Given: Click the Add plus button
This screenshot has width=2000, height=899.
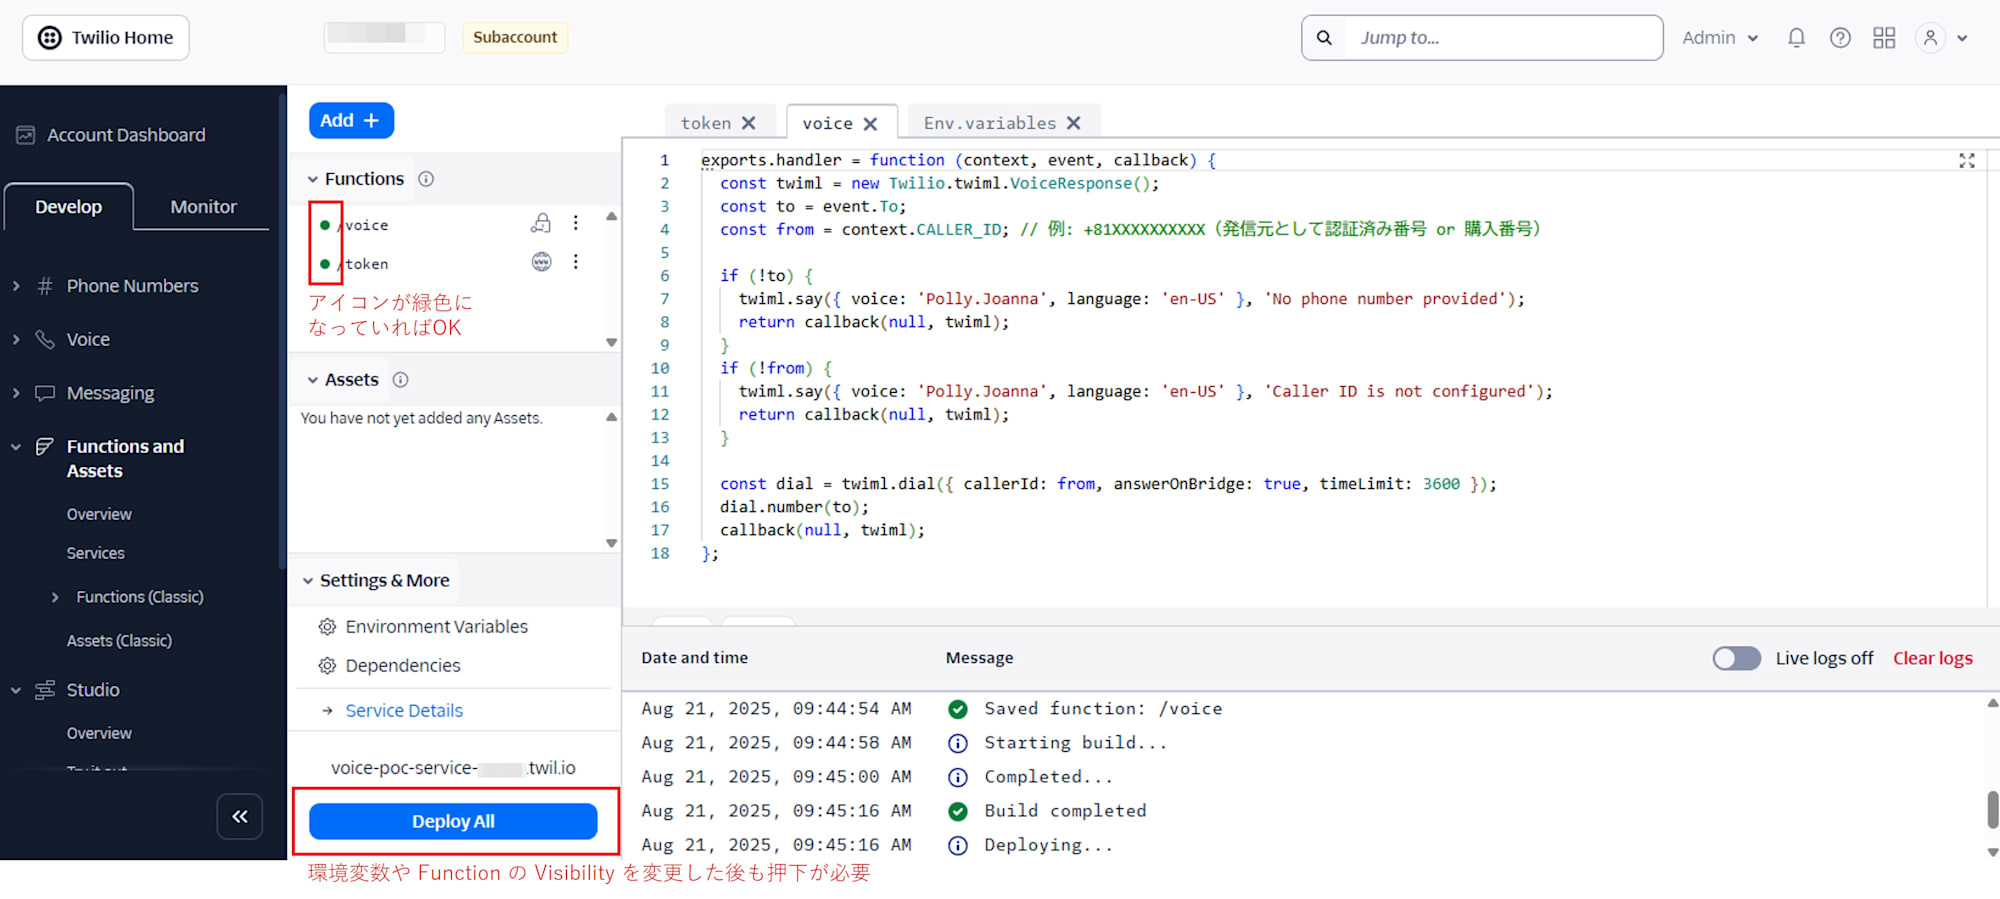Looking at the screenshot, I should click(x=351, y=120).
